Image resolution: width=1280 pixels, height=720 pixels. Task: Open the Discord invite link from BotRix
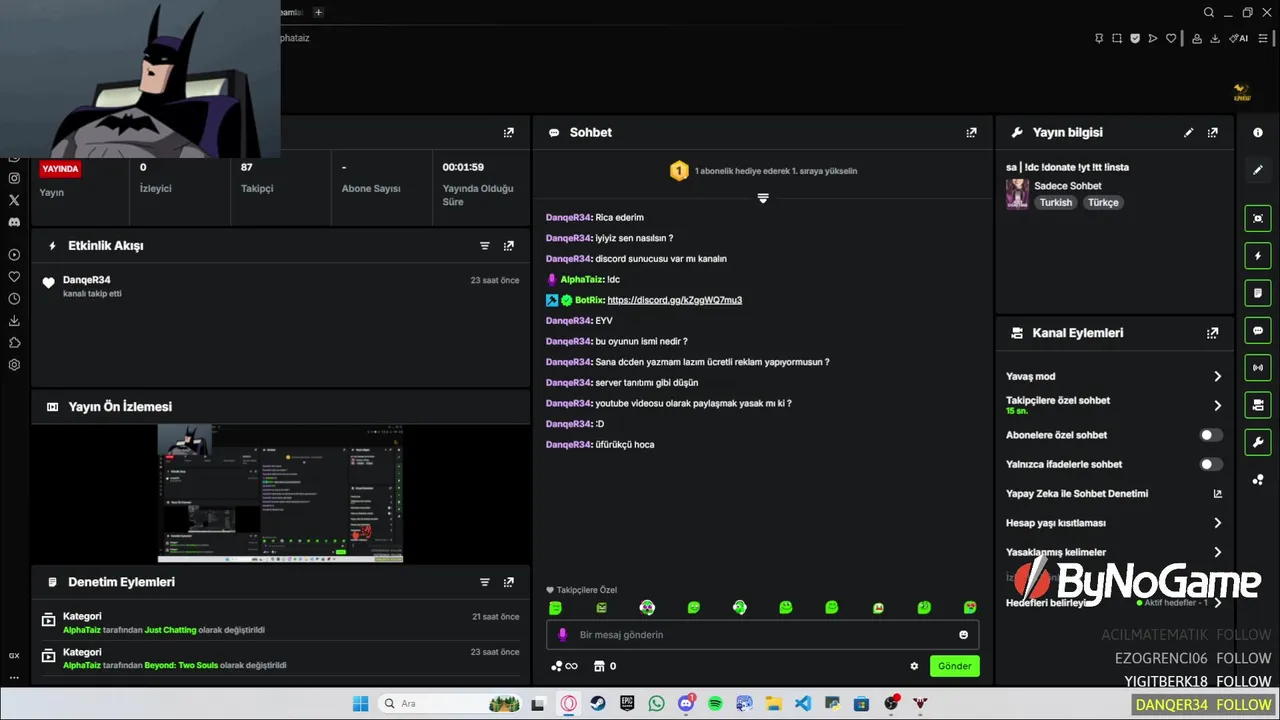pyautogui.click(x=674, y=300)
